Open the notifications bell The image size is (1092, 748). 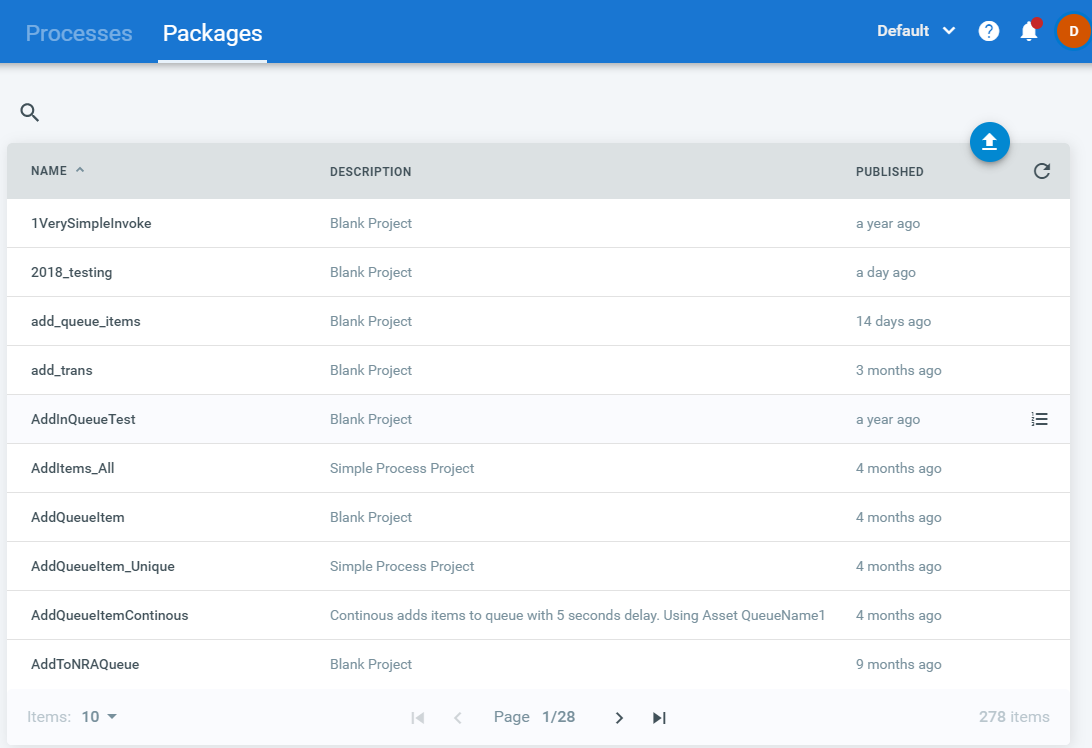coord(1029,31)
